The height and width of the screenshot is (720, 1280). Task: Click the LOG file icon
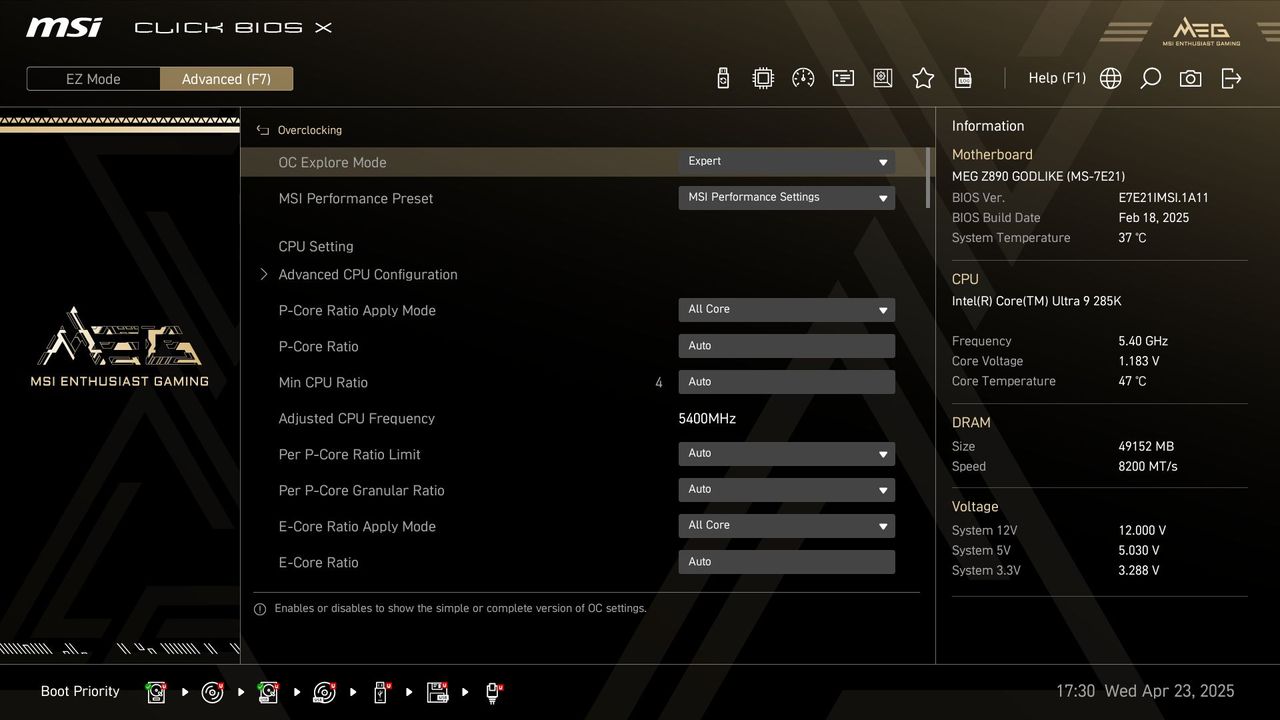(963, 78)
